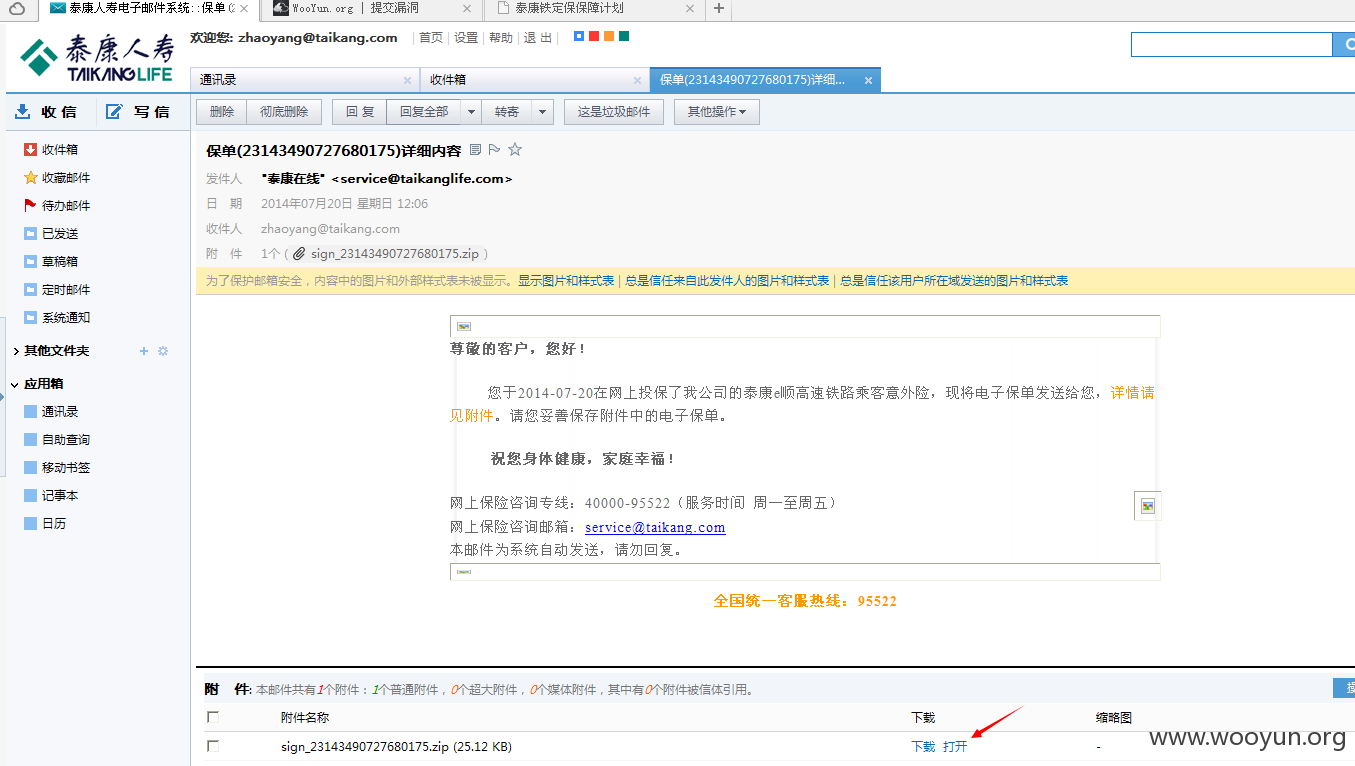Click attachment name sign_23143490727680175.zip in header
The image size is (1355, 766).
click(394, 254)
